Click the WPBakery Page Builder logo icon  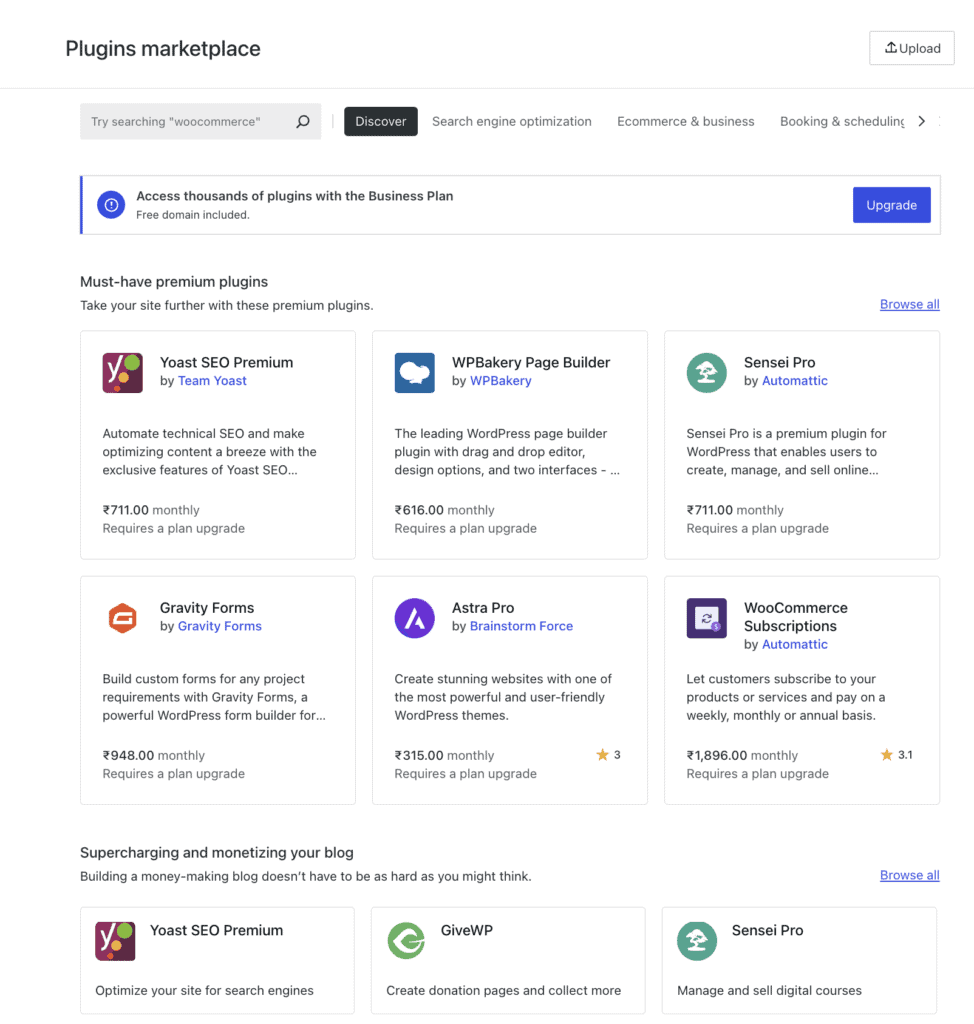click(x=414, y=372)
